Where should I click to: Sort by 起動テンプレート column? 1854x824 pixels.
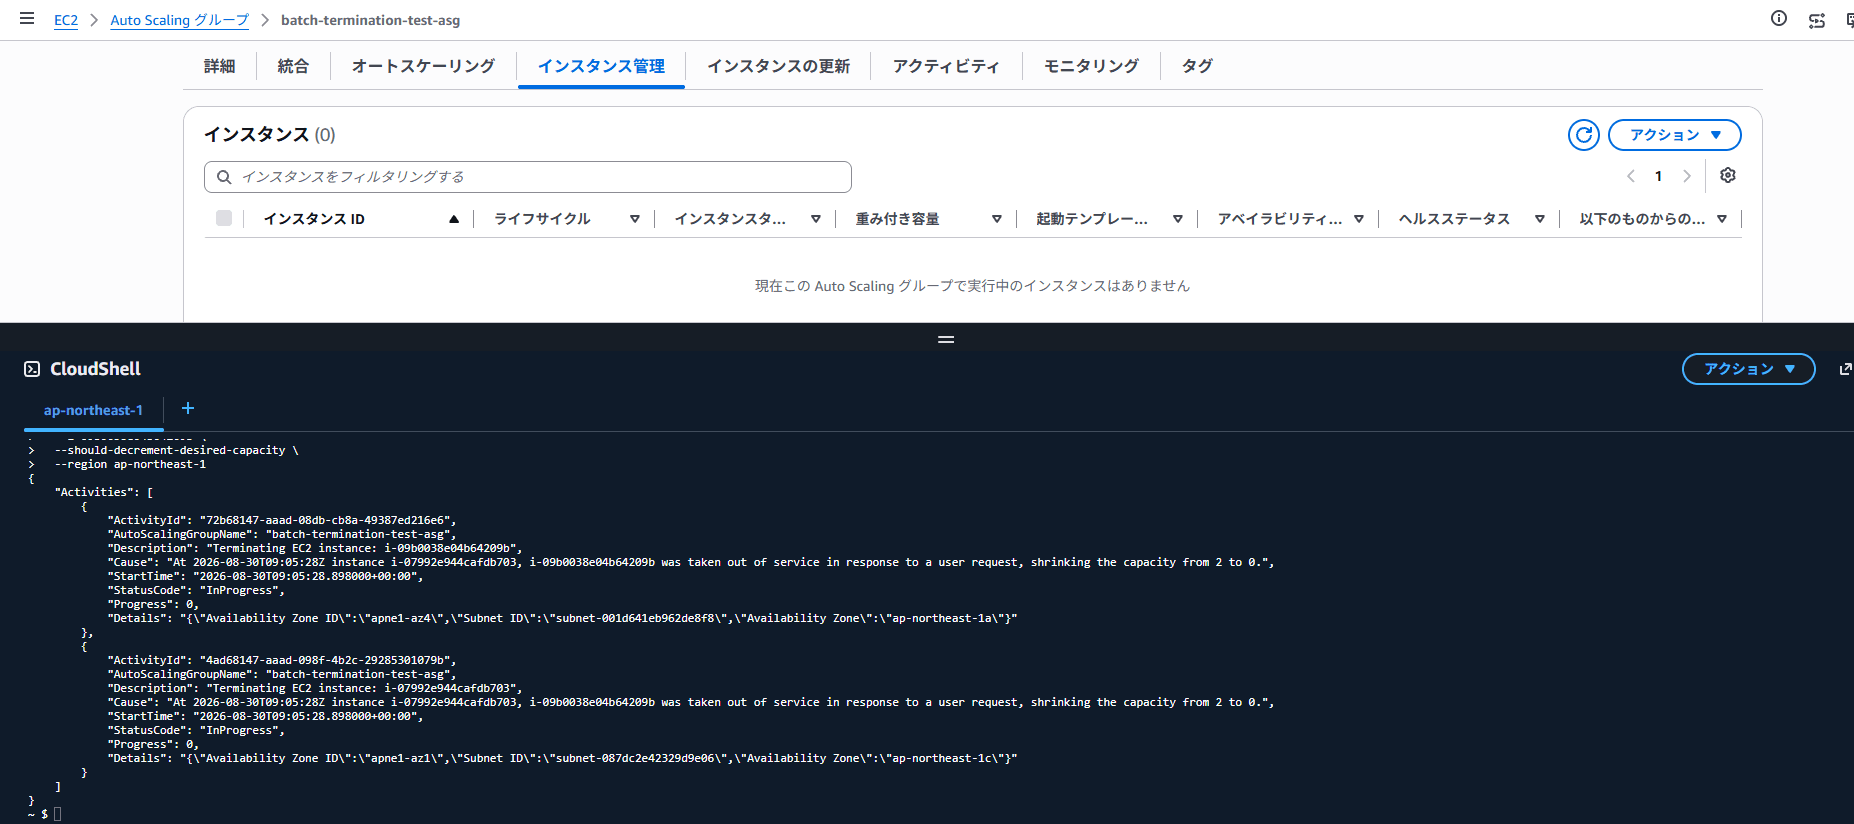click(1178, 219)
